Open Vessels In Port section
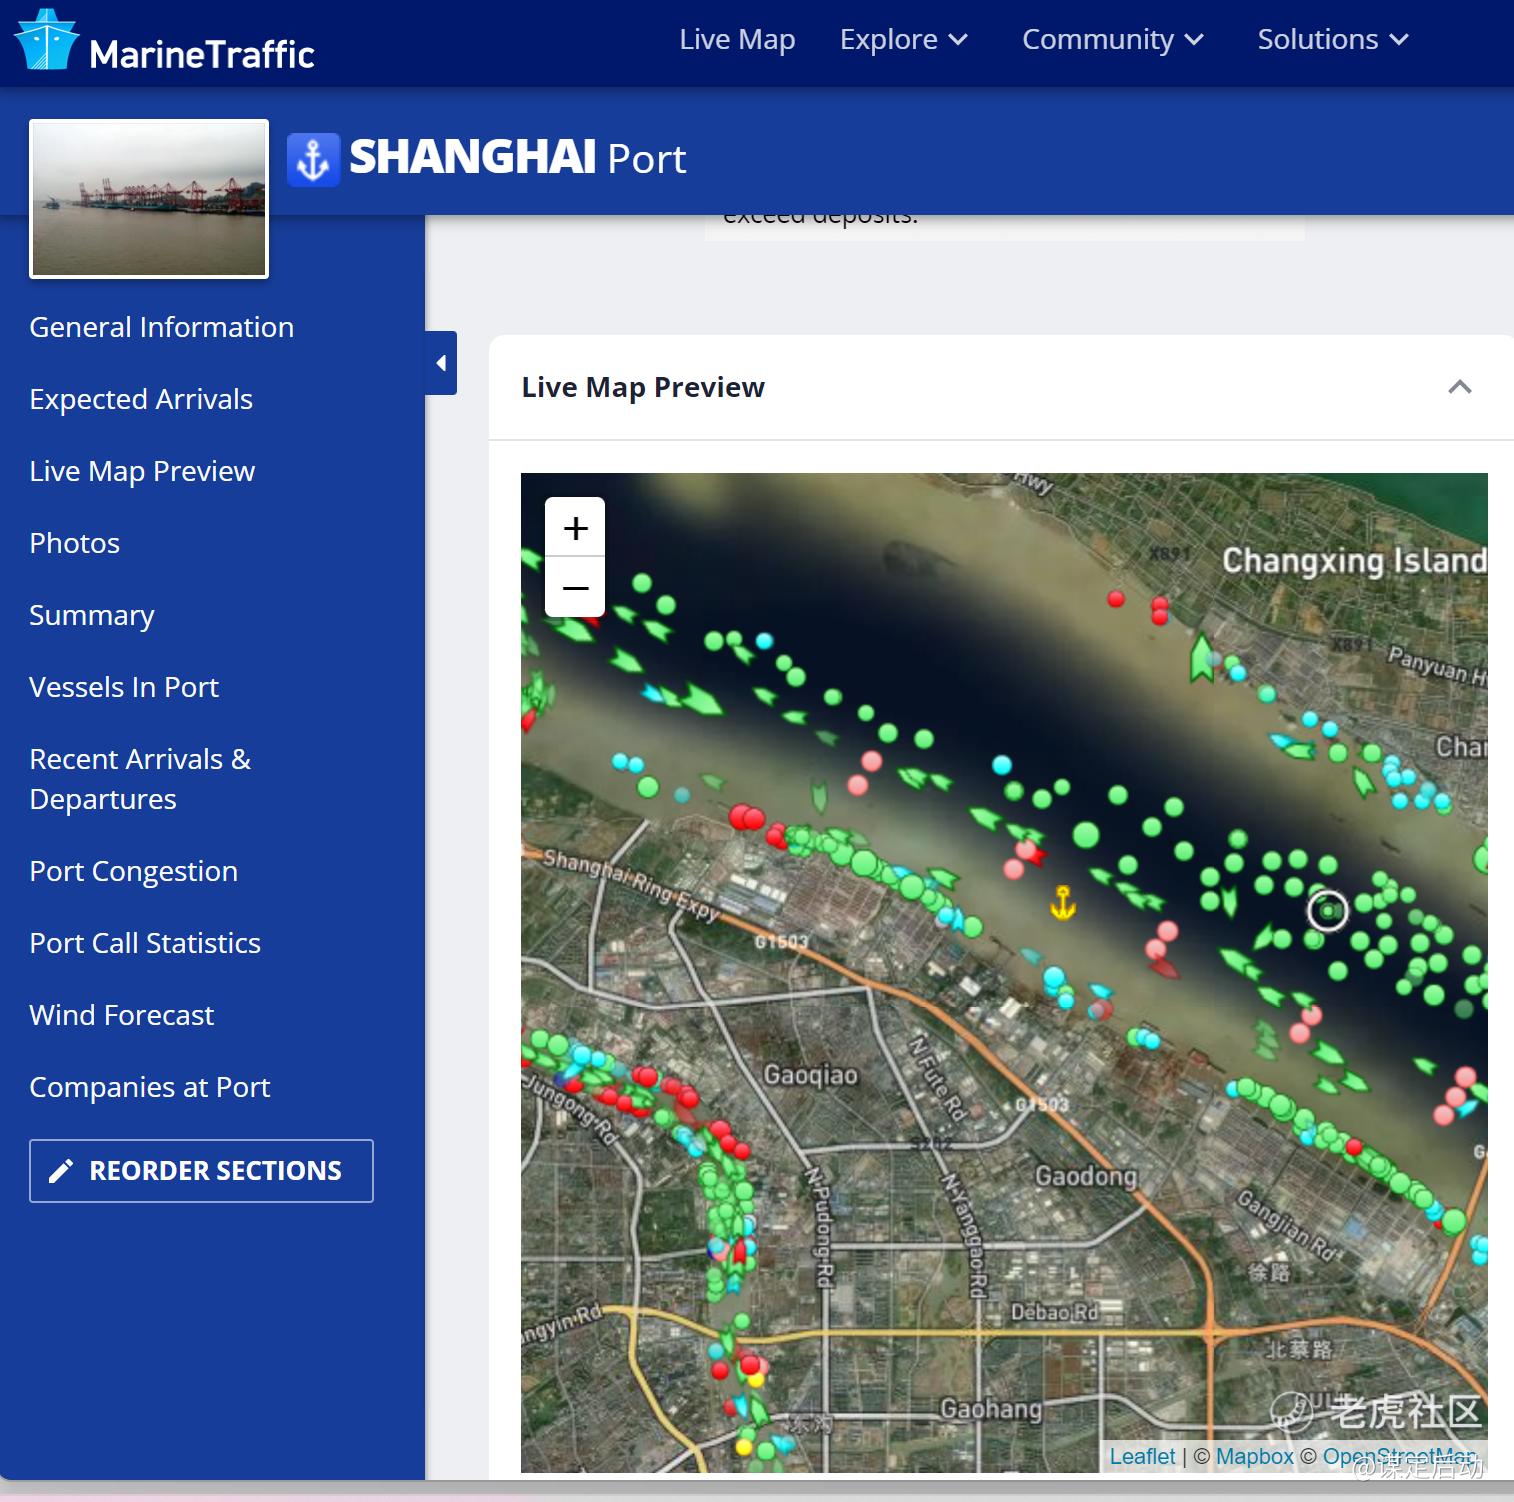This screenshot has height=1502, width=1514. [124, 687]
